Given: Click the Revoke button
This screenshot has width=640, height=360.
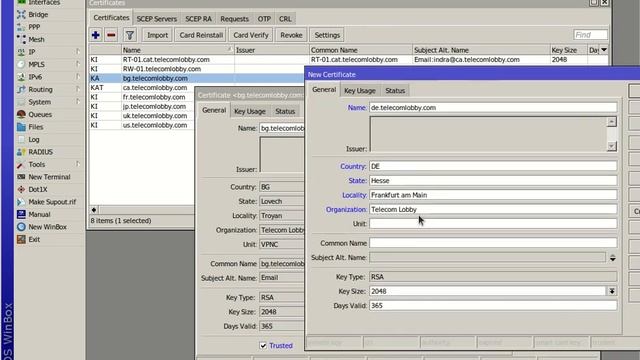Looking at the screenshot, I should point(291,35).
